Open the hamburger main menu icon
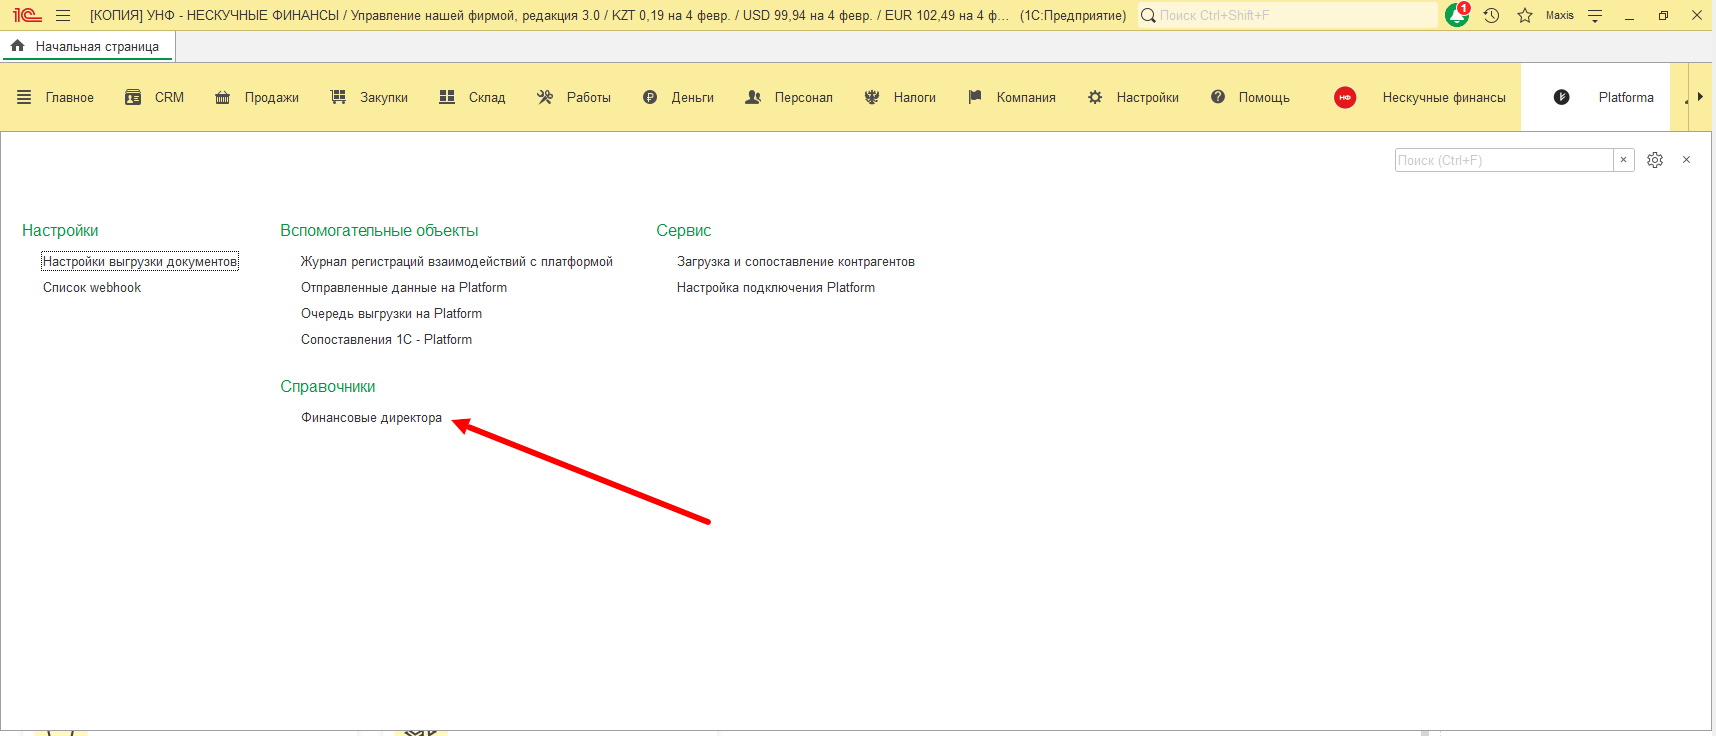This screenshot has height=736, width=1716. (63, 16)
